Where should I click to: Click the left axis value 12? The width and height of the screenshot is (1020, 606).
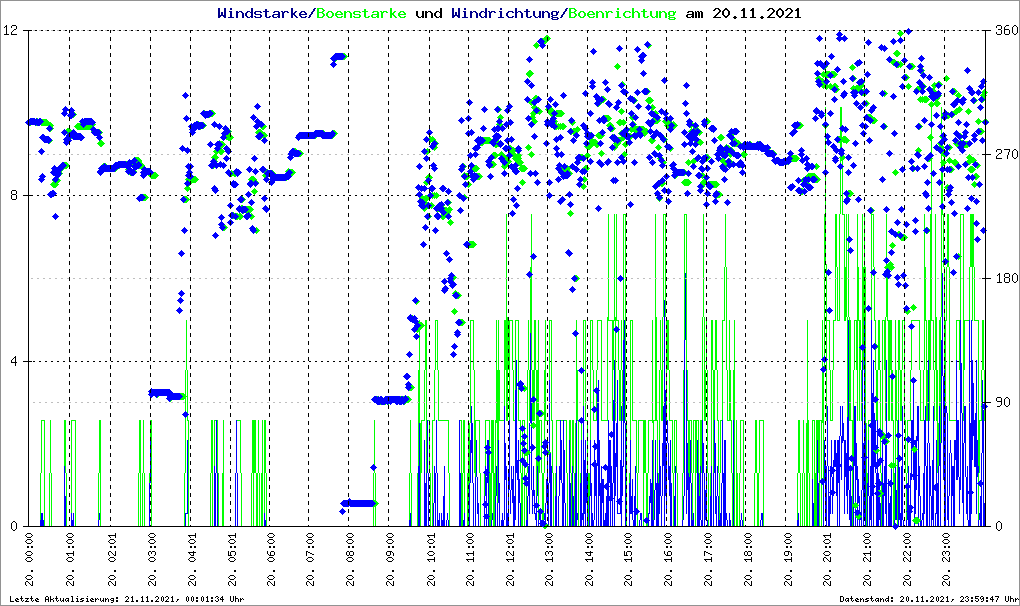coord(14,31)
